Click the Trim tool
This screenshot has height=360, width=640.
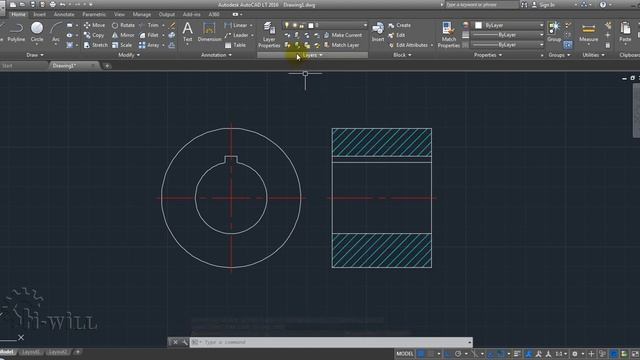(149, 25)
